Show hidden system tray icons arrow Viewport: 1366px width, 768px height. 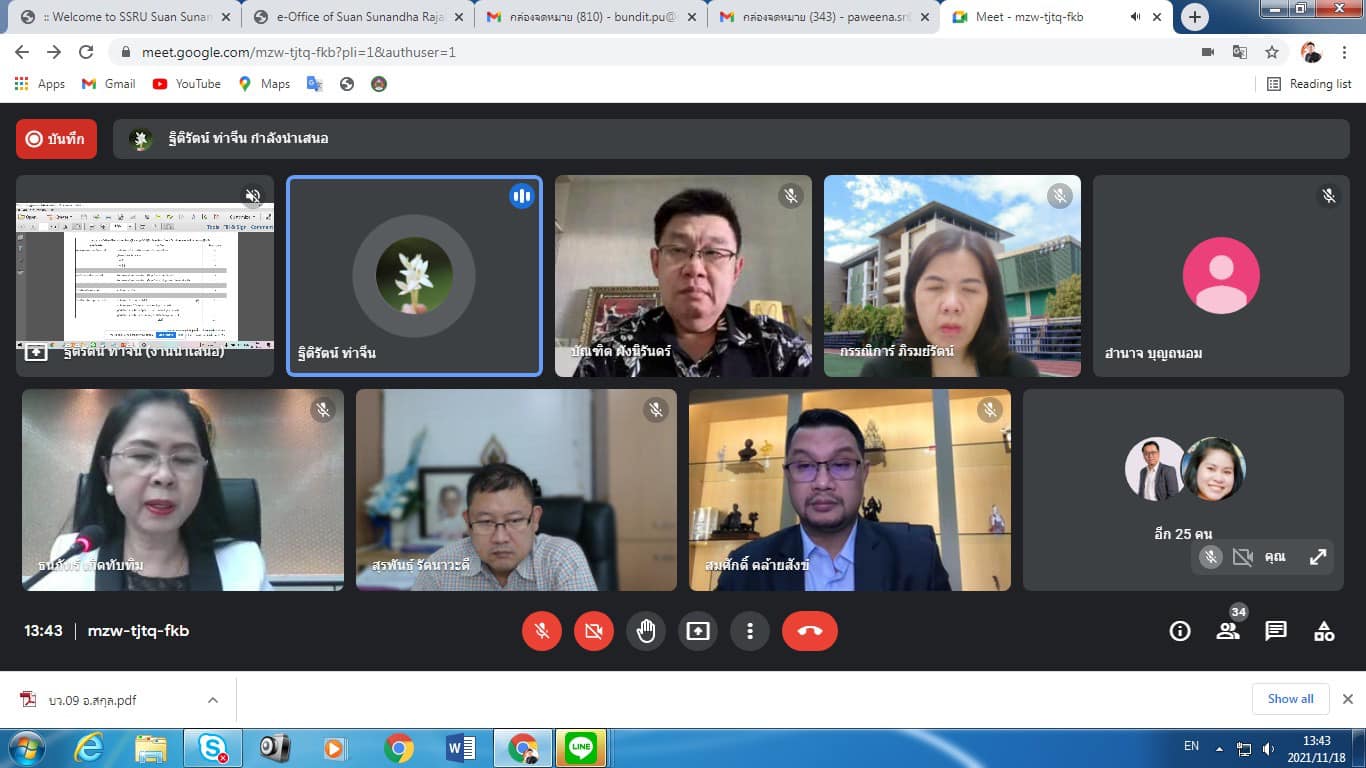1219,748
